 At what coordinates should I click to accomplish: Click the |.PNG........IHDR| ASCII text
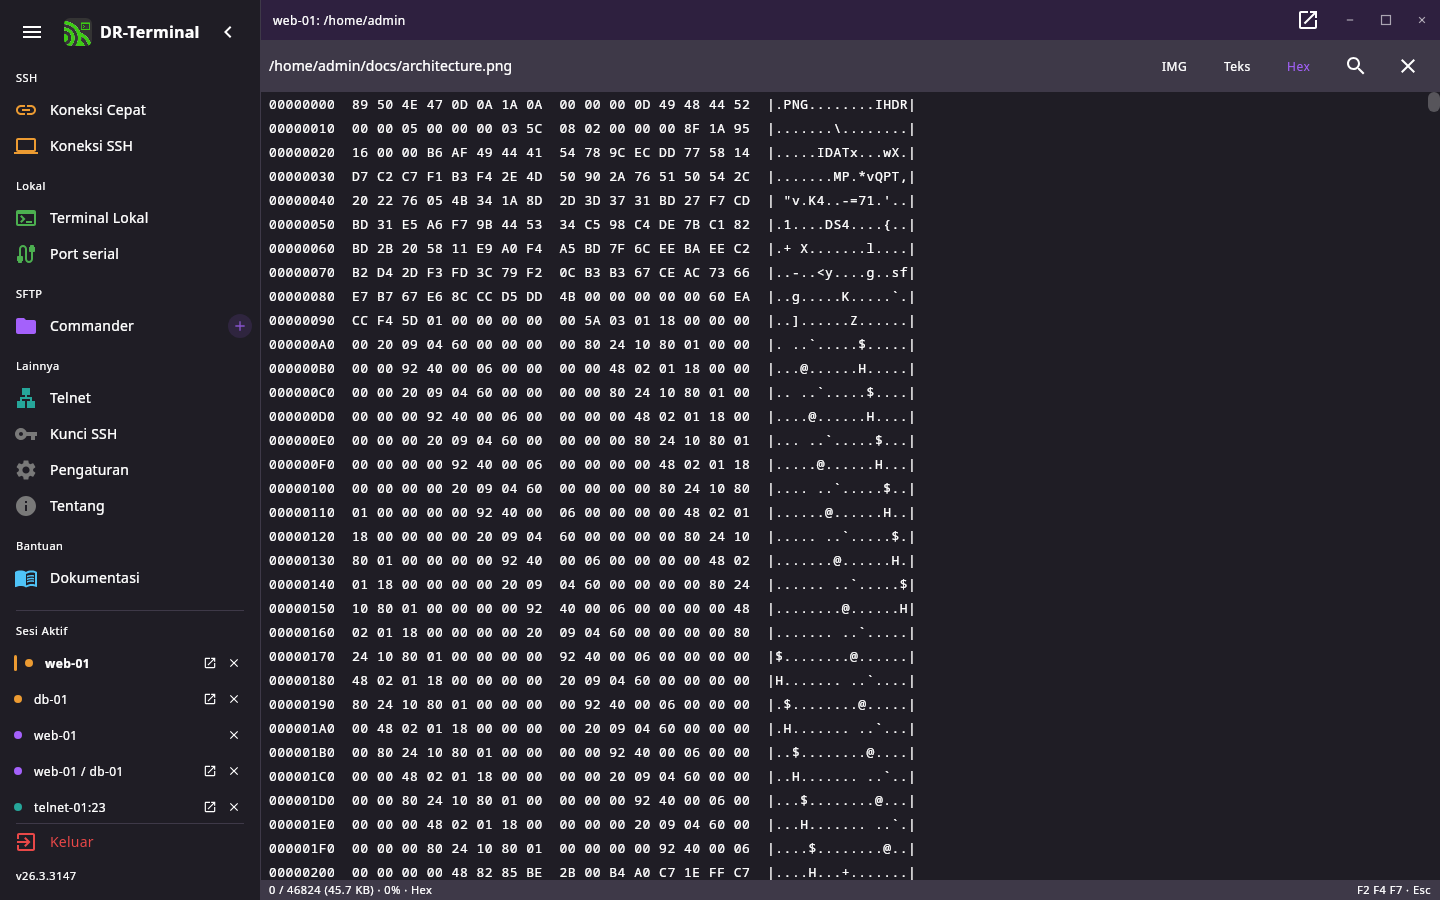[x=842, y=105]
